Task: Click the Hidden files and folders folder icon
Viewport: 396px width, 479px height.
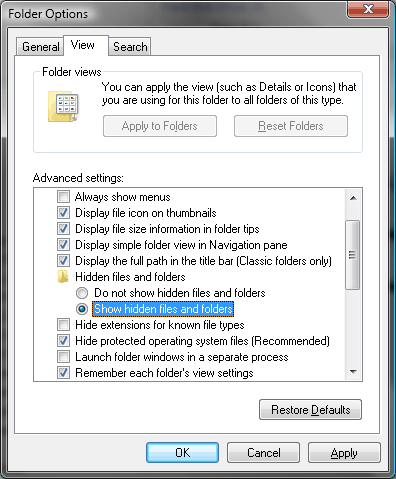Action: coord(63,277)
